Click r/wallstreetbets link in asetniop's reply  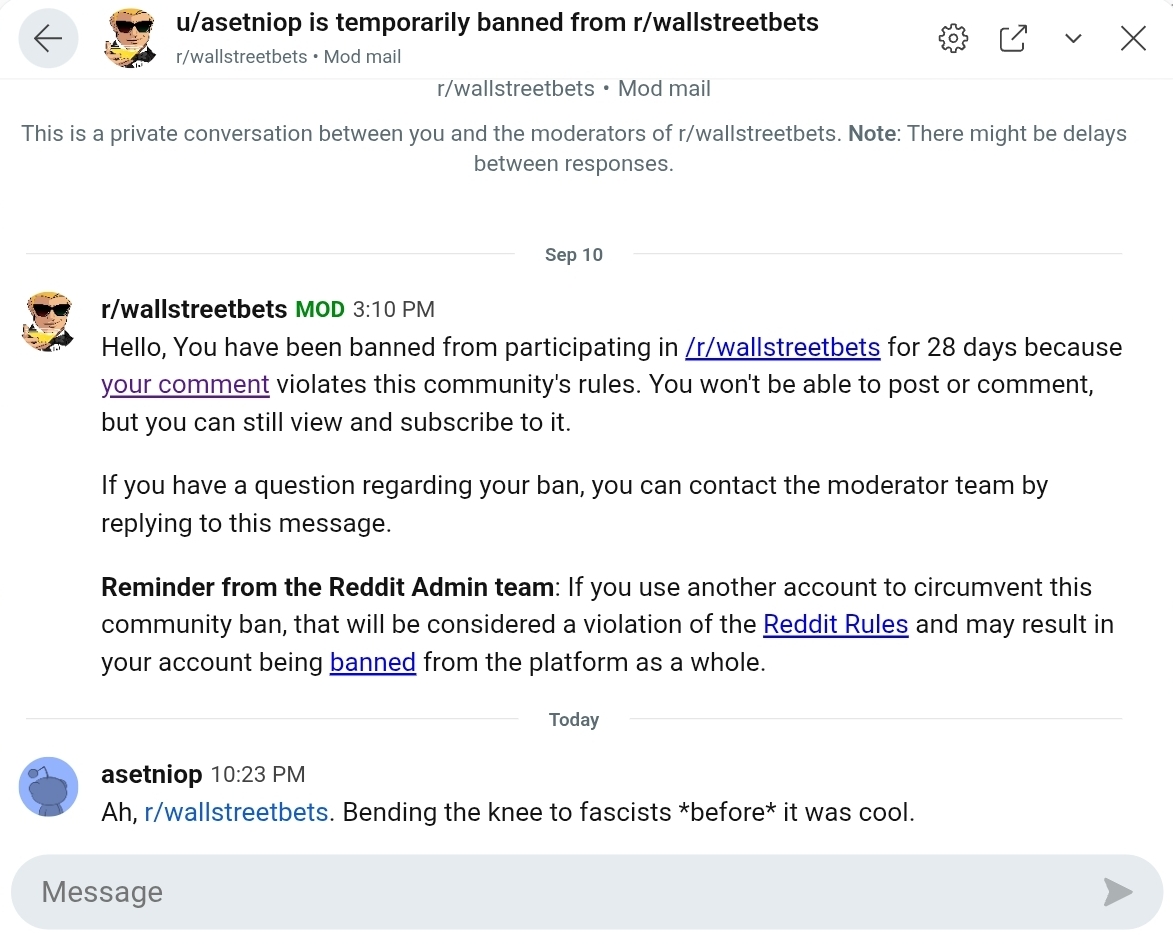pos(236,812)
